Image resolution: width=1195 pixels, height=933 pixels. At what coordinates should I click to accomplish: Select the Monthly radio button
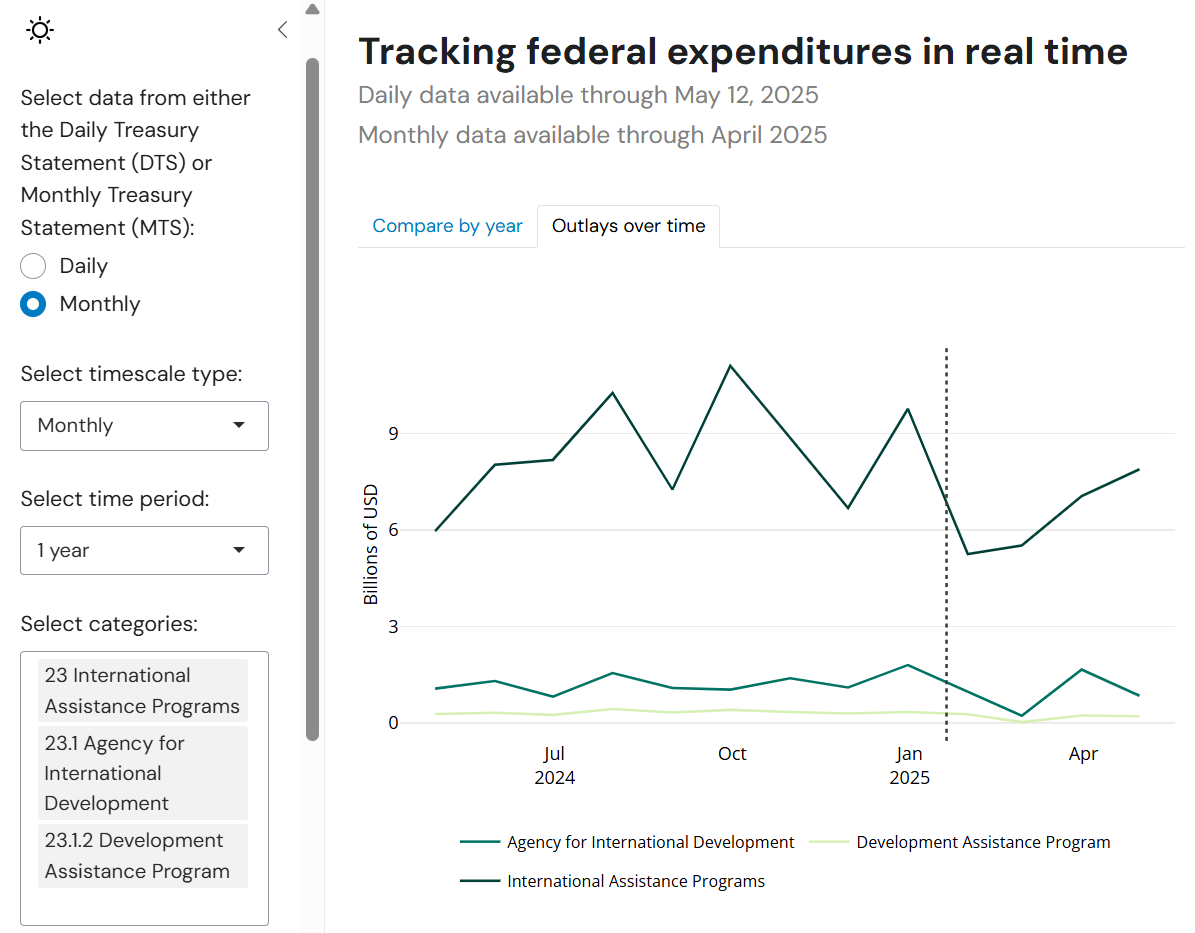33,304
